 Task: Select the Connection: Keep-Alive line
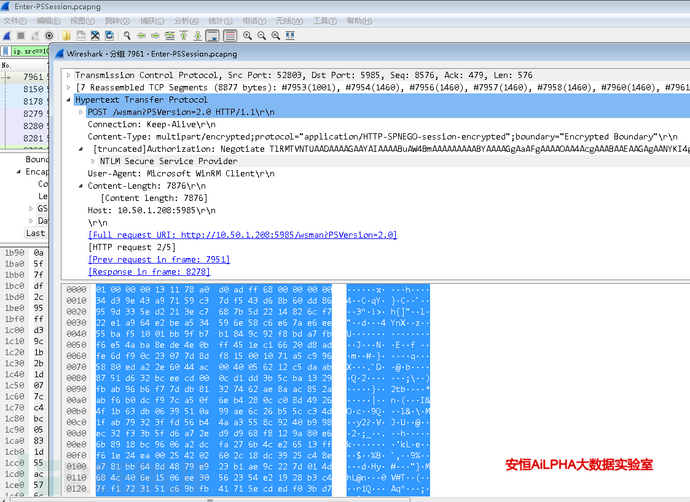(151, 125)
